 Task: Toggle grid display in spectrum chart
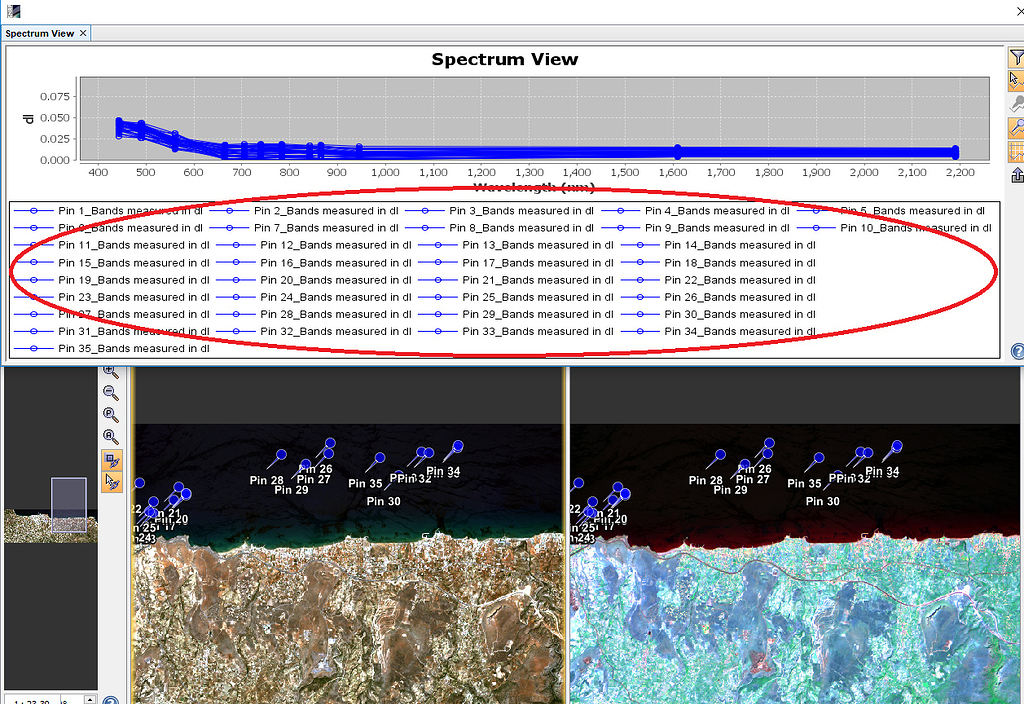click(1017, 151)
